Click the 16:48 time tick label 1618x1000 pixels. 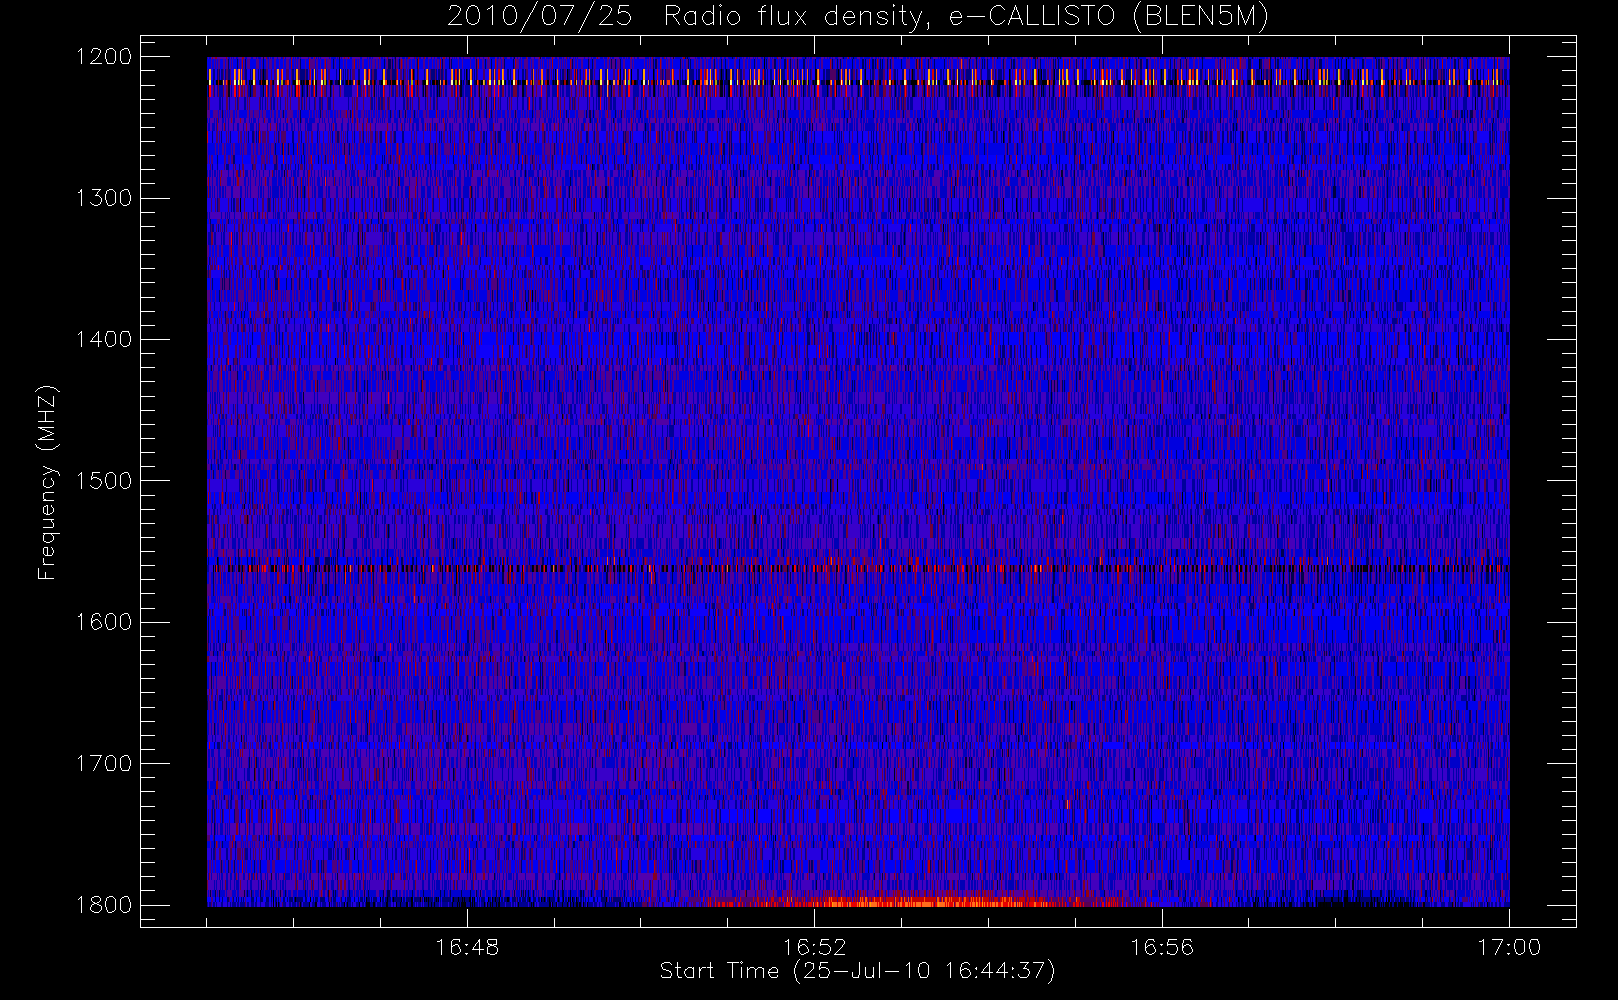(467, 947)
